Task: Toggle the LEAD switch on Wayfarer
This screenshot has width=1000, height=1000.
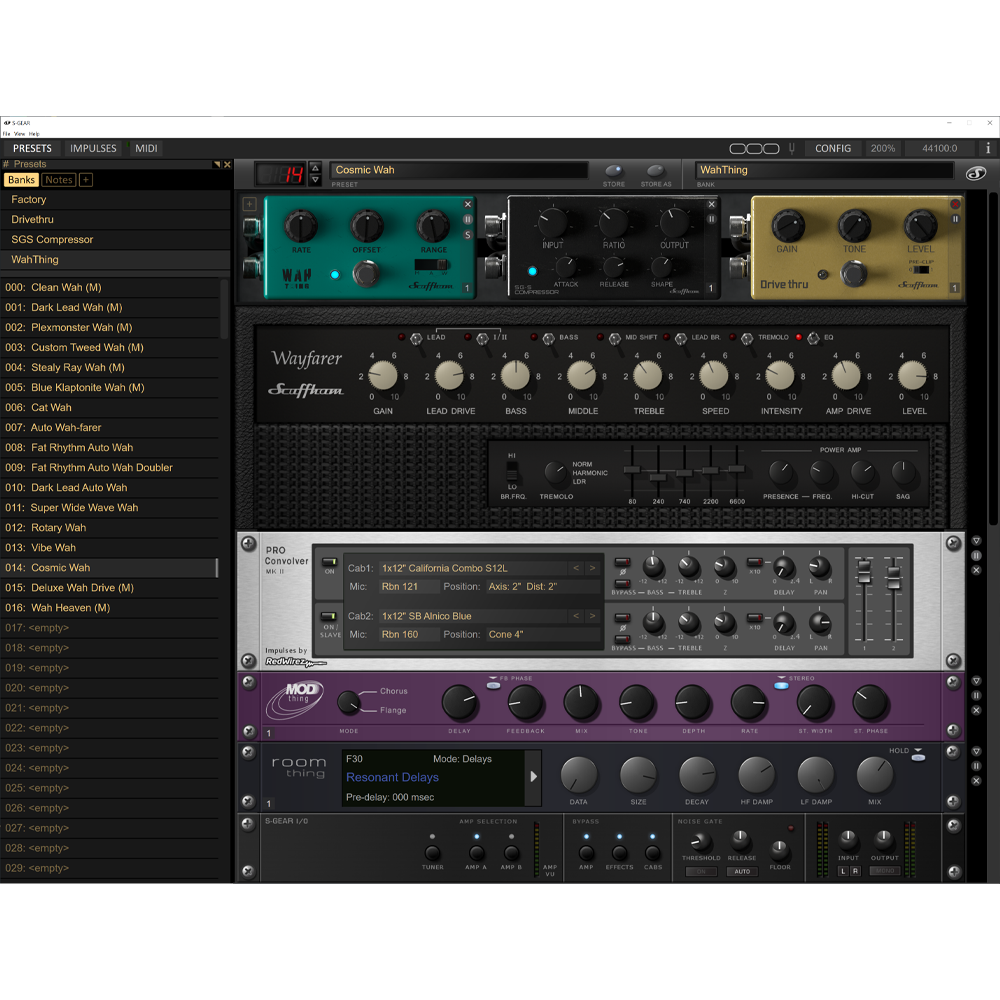Action: point(416,338)
